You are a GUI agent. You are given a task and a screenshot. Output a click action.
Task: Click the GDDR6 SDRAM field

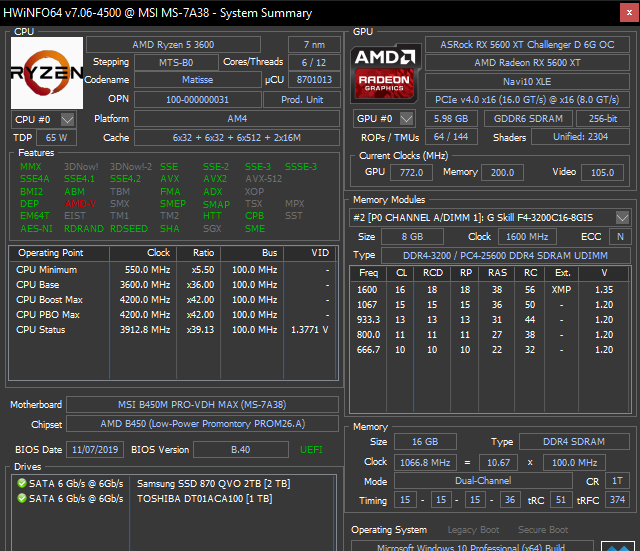(x=529, y=119)
